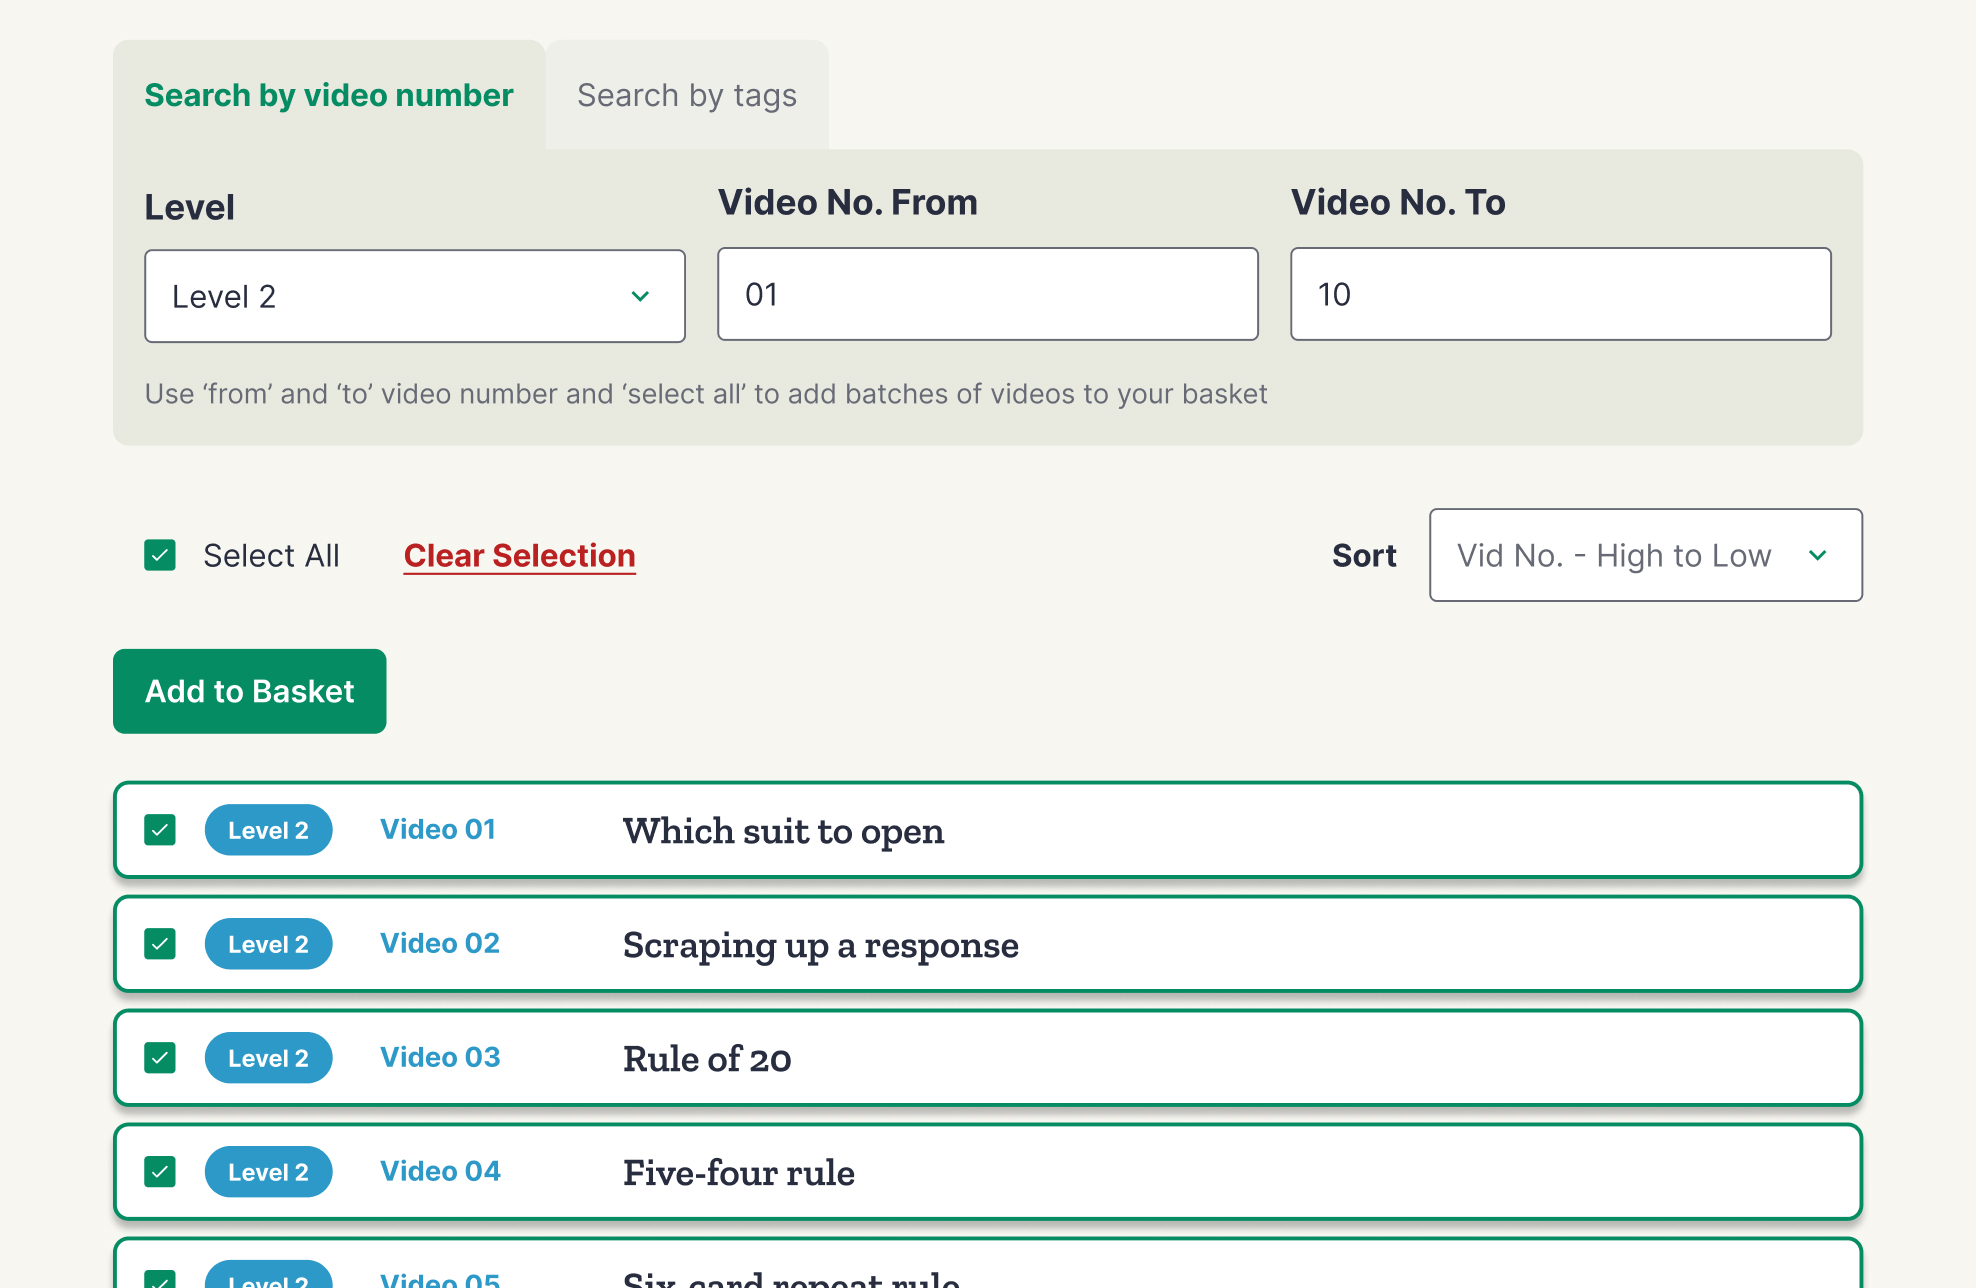
Task: Uncheck the Video 04 Five-four rule checkbox
Action: point(160,1172)
